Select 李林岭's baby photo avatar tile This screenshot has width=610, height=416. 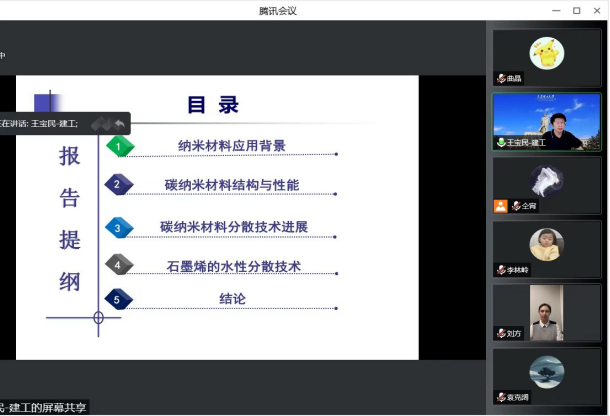click(546, 244)
